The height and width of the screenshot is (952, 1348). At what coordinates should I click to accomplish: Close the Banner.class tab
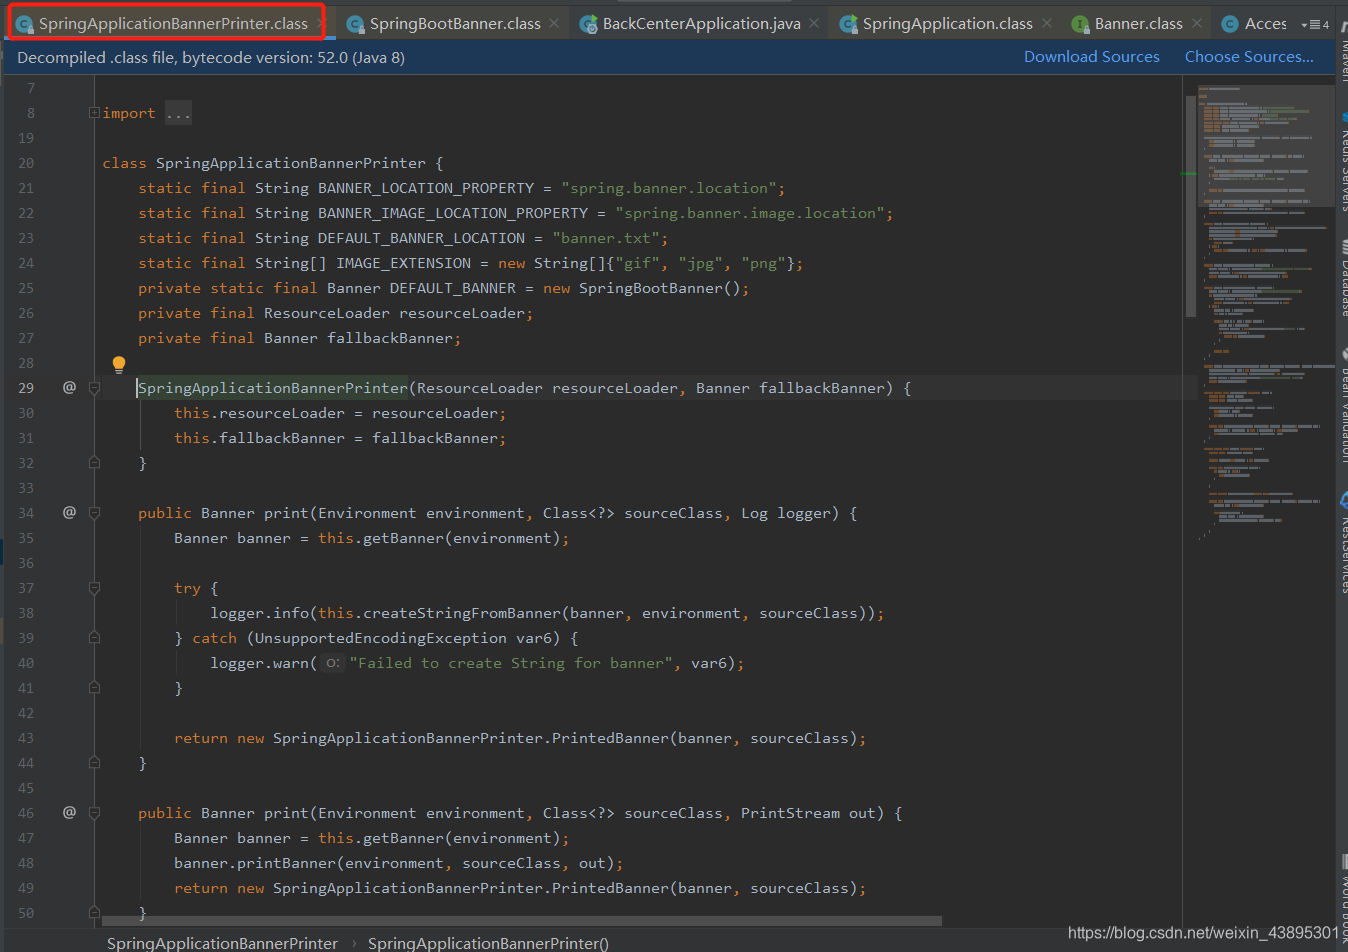(x=1196, y=23)
